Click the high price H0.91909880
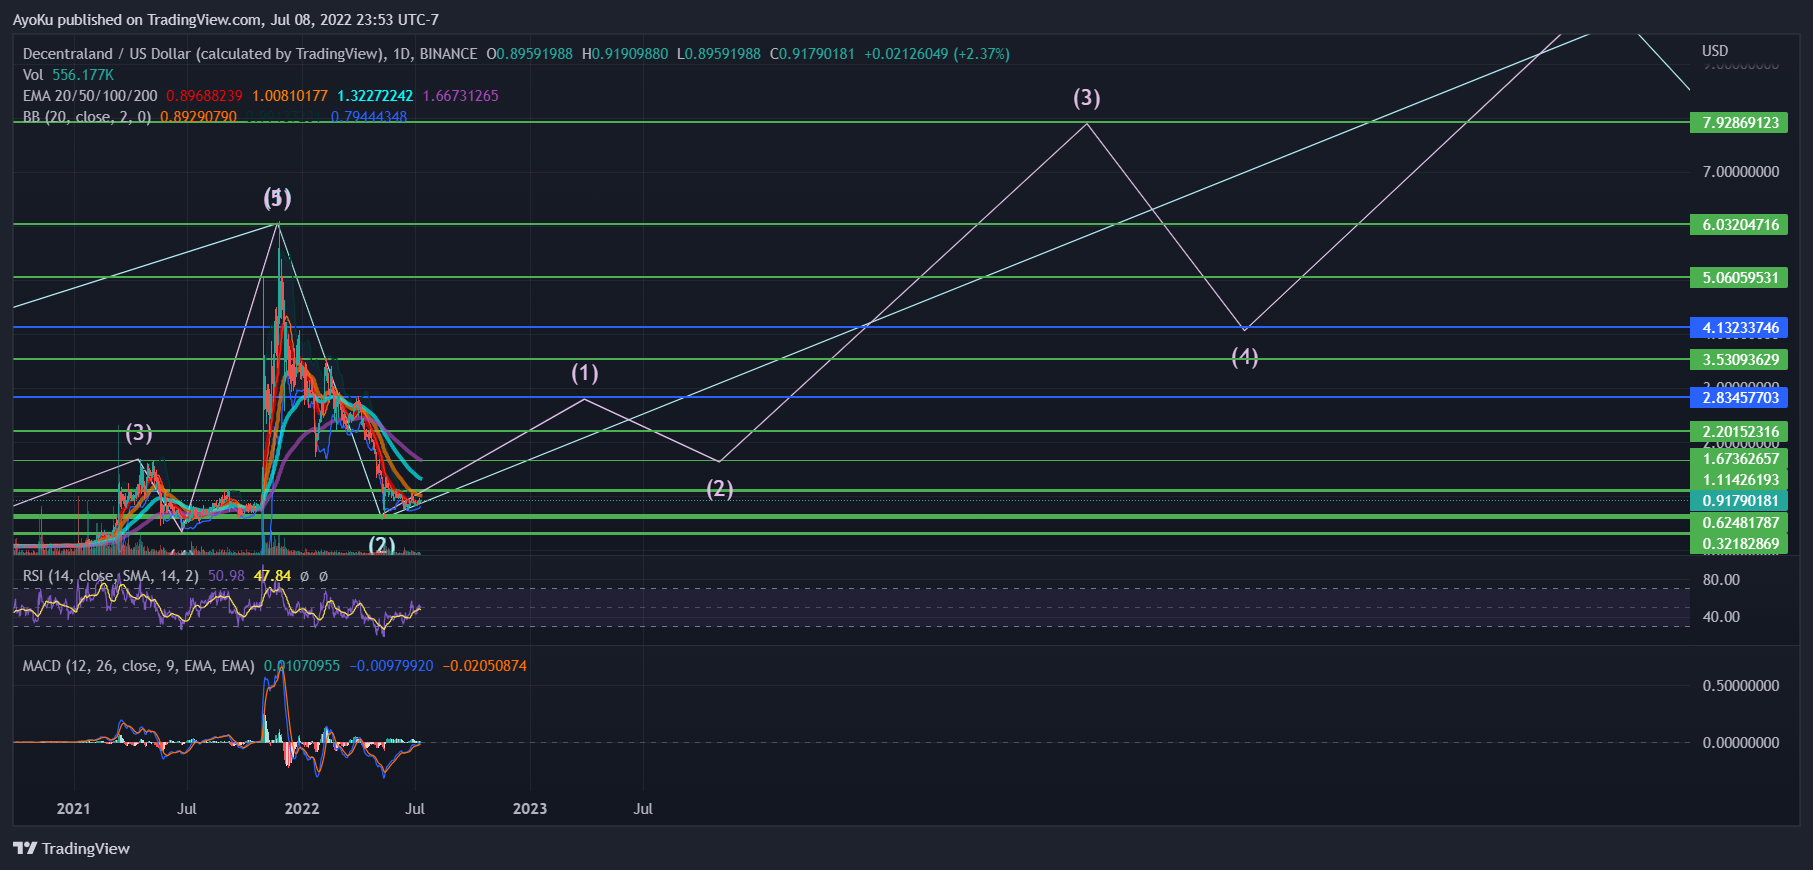The width and height of the screenshot is (1813, 870). (625, 54)
